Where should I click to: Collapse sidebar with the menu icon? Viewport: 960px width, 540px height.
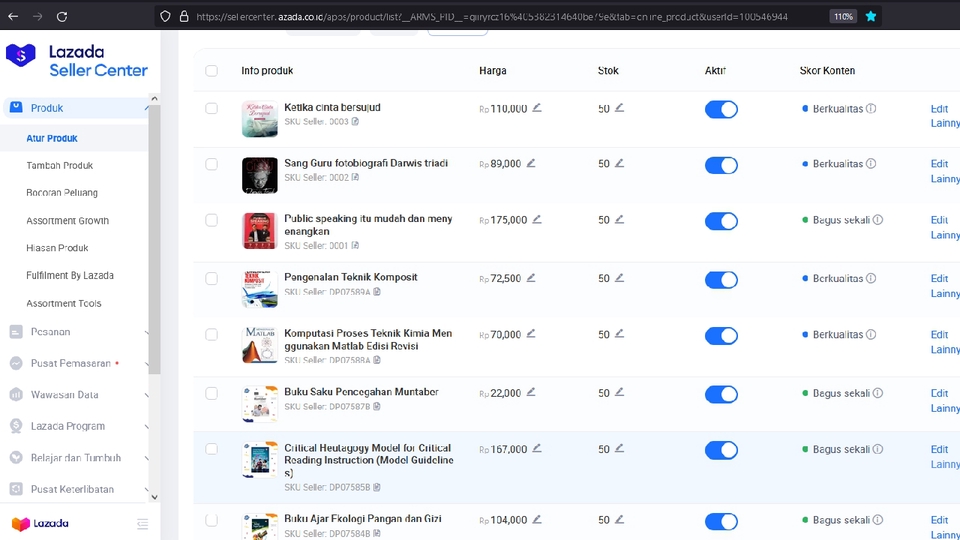[143, 523]
